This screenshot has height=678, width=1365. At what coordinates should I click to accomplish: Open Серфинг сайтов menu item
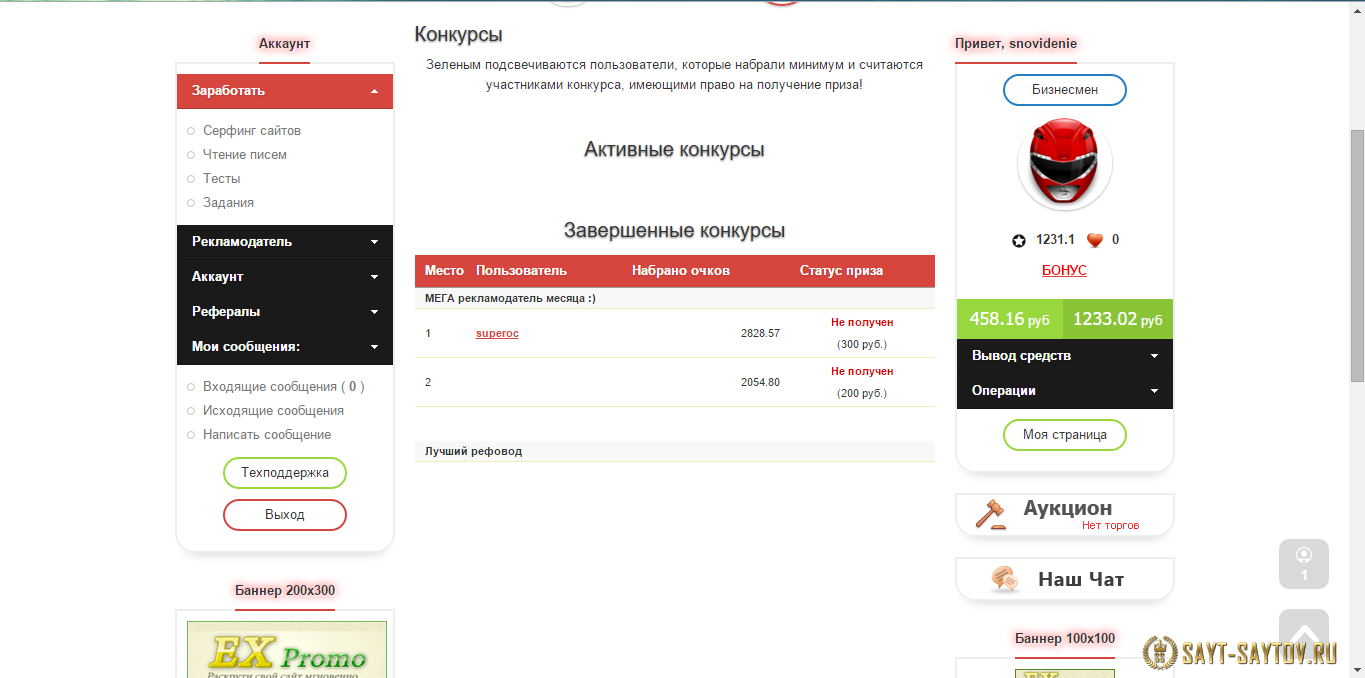point(251,131)
